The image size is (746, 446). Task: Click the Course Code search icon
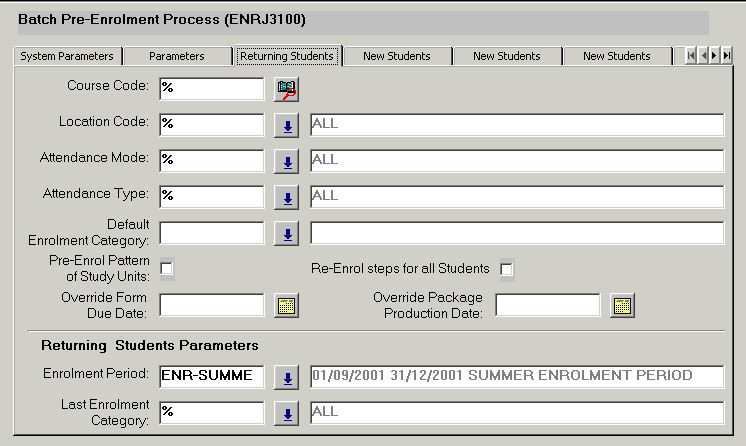point(287,89)
